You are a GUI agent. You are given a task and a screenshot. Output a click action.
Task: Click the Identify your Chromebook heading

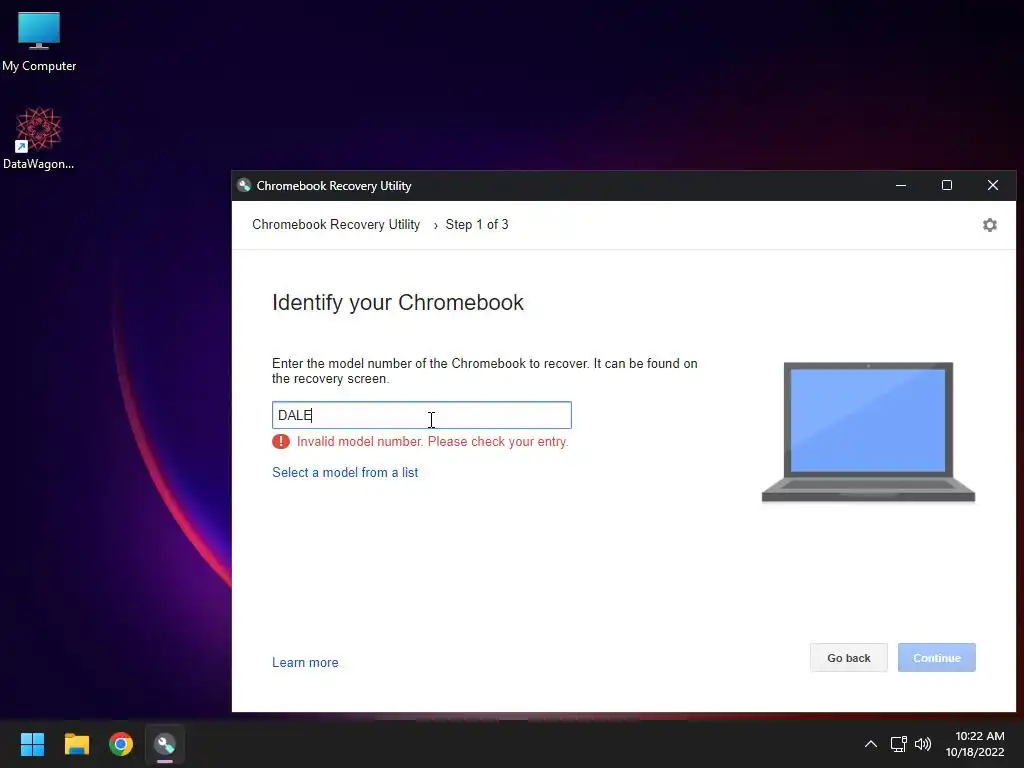click(398, 302)
